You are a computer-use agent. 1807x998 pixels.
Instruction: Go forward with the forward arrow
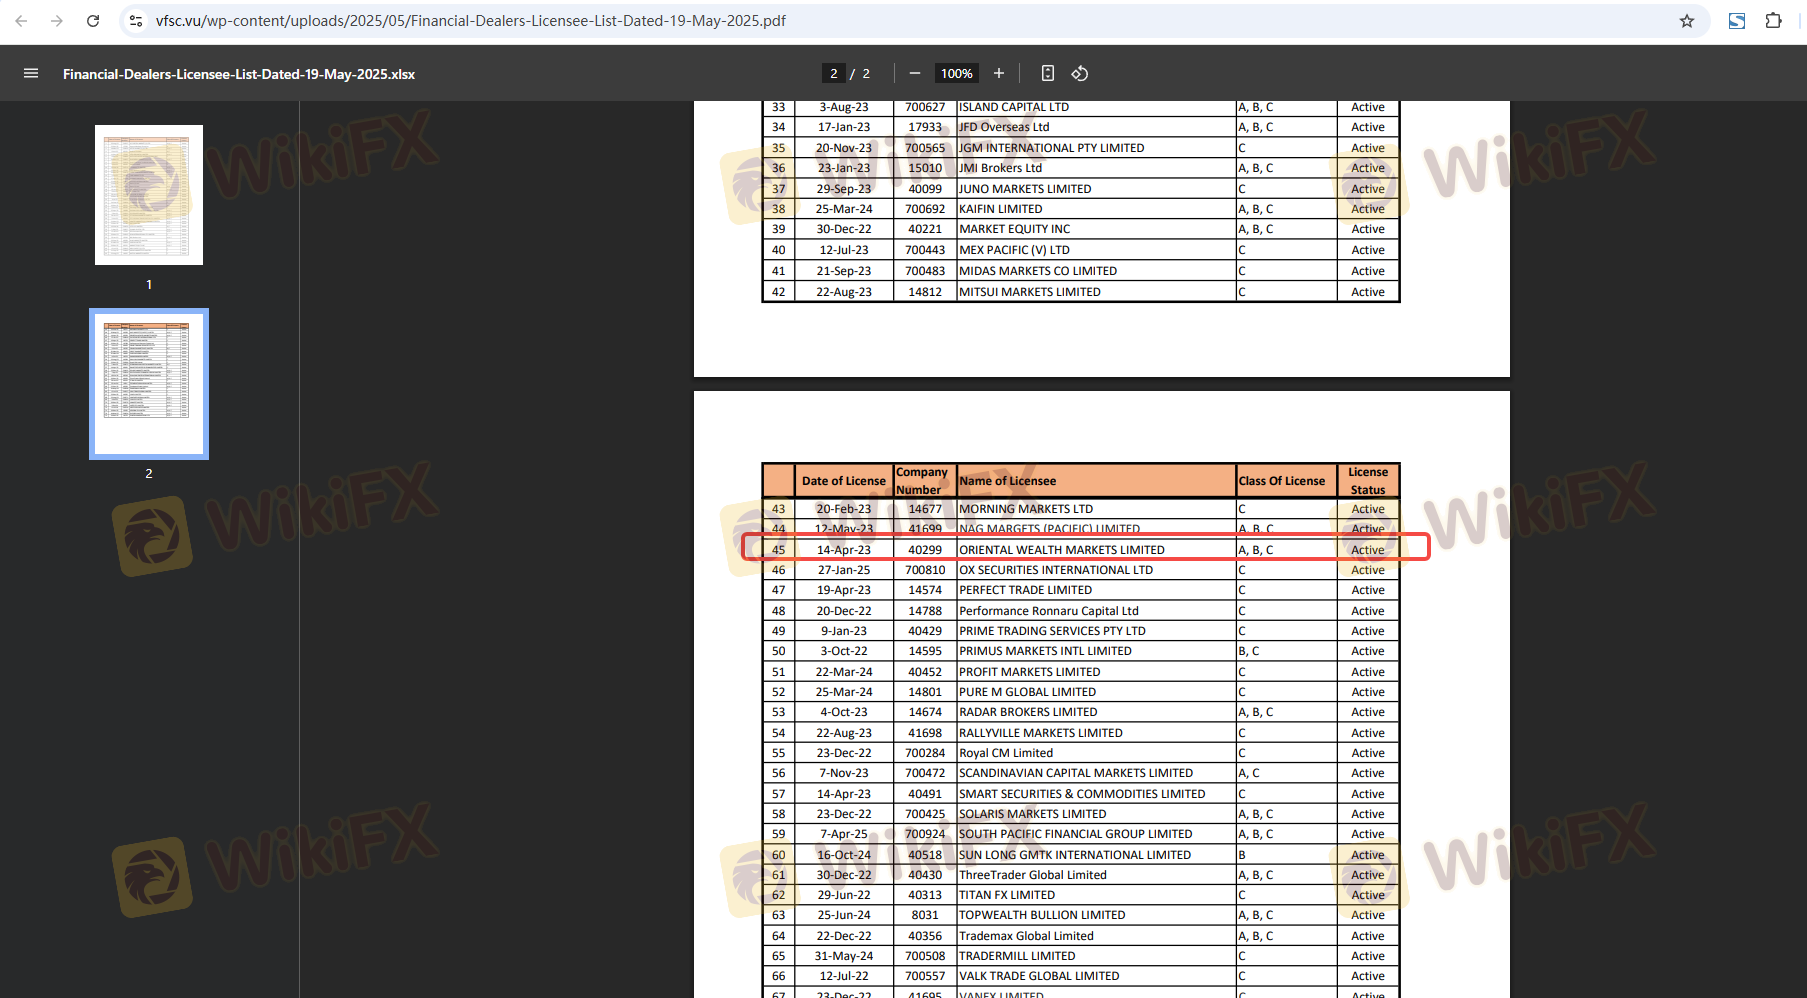pyautogui.click(x=57, y=21)
